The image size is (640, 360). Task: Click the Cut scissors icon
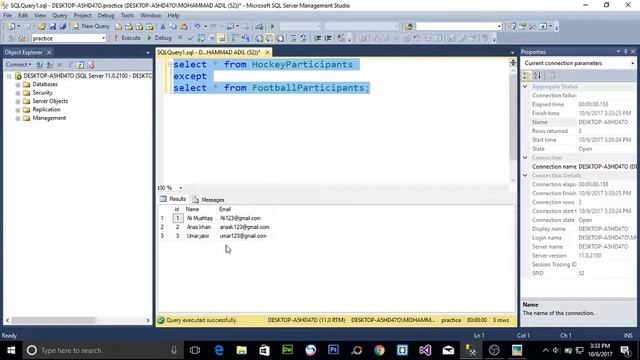click(x=162, y=27)
